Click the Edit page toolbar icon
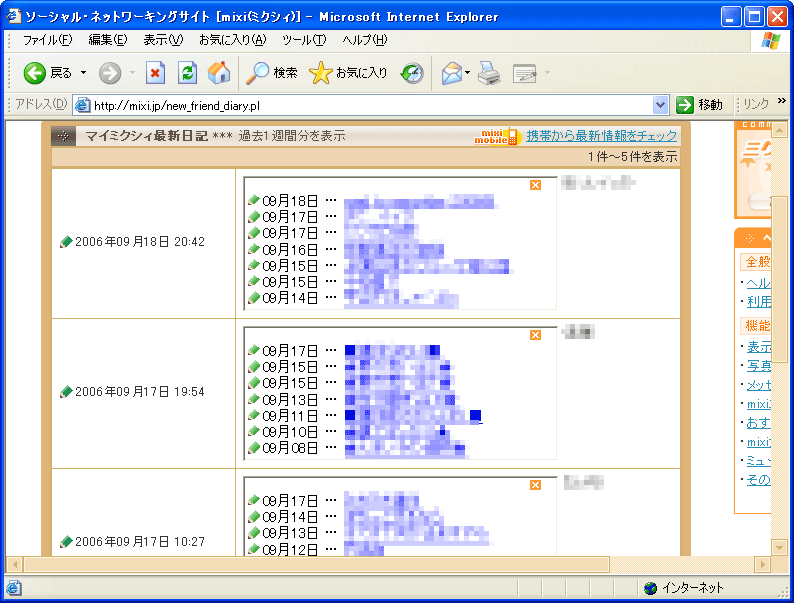 [x=524, y=73]
